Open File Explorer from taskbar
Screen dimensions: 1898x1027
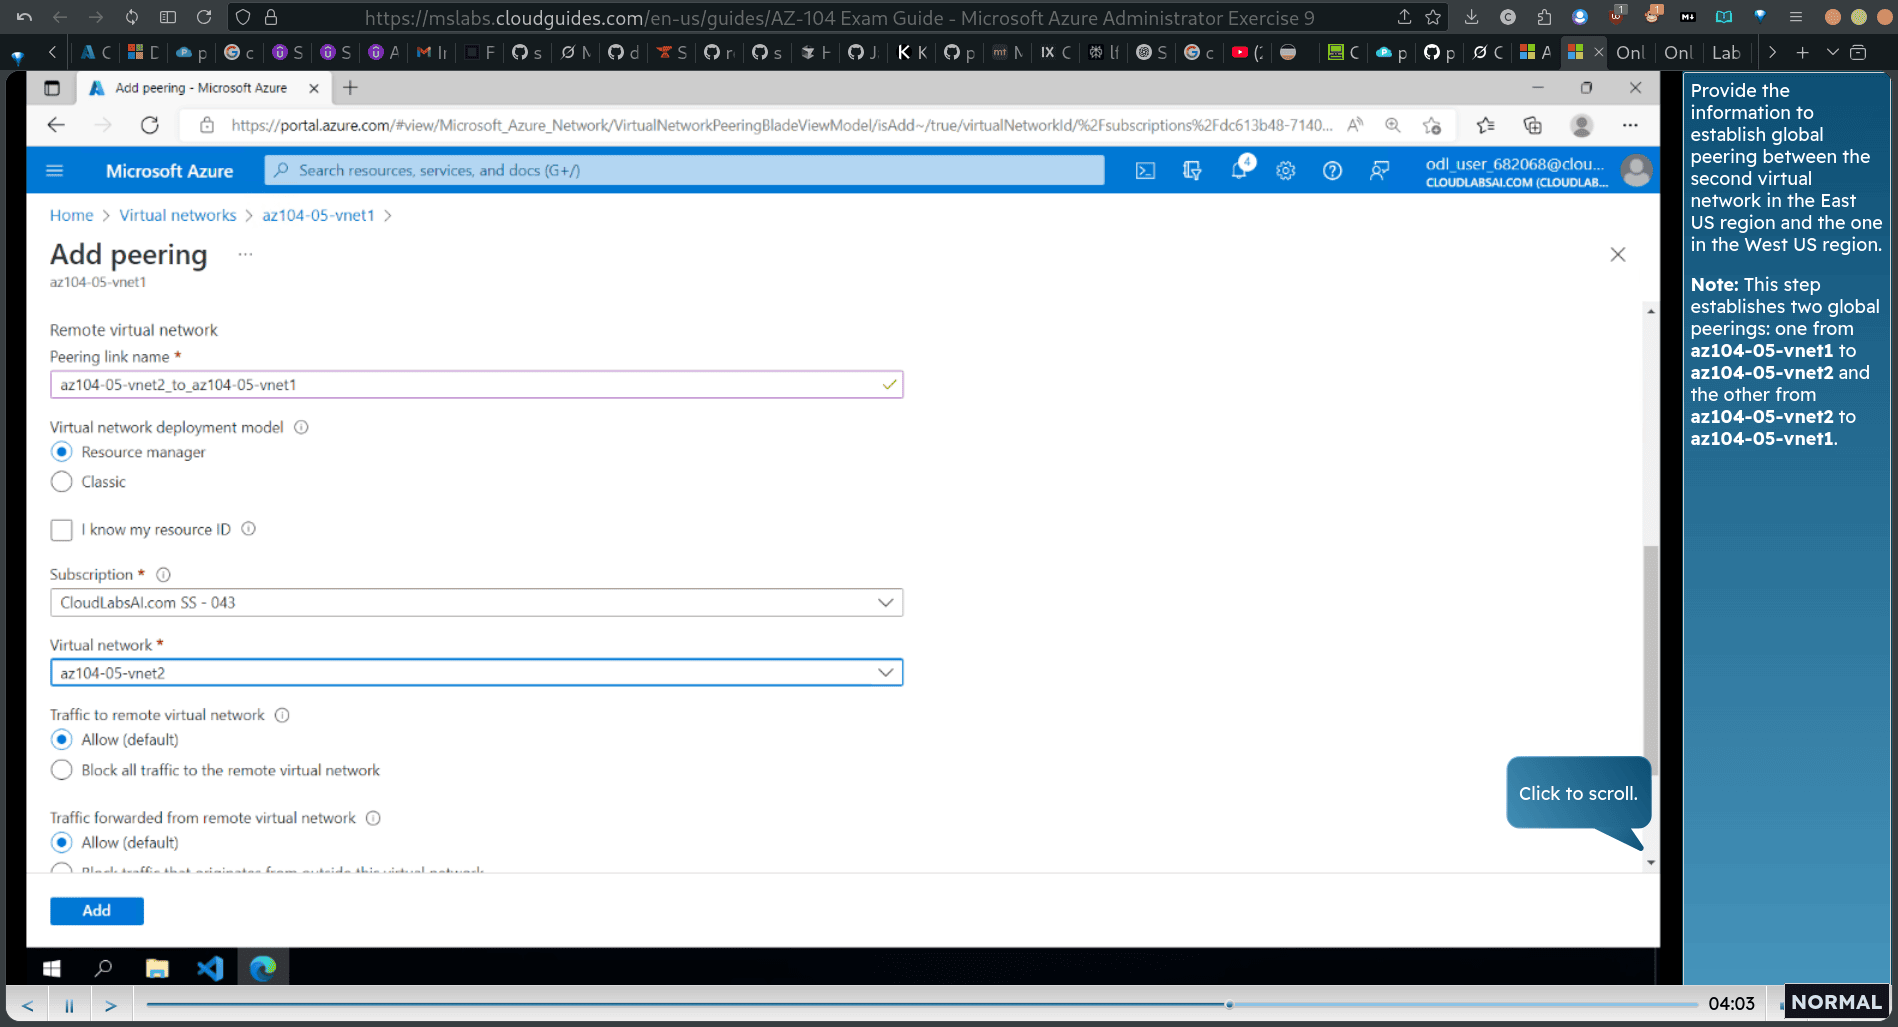pyautogui.click(x=157, y=968)
